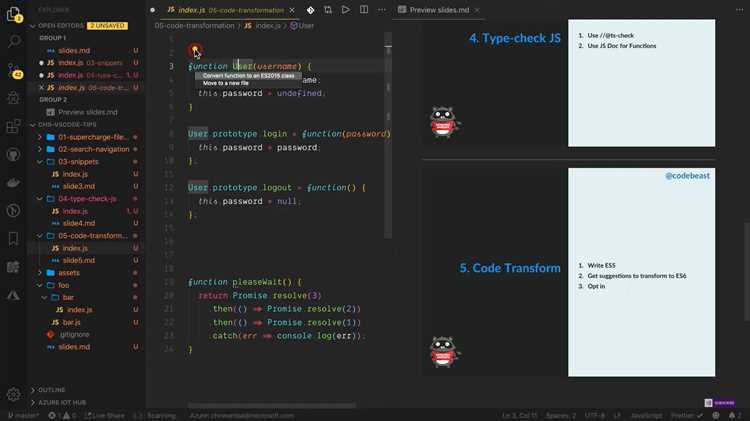The height and width of the screenshot is (421, 750).
Task: Close index.js 05-code entry in Open Editors
Action: coord(42,88)
